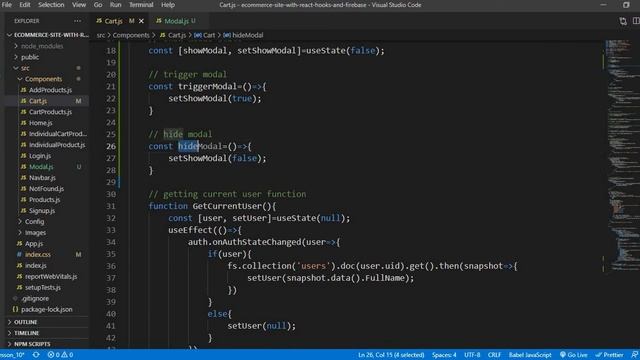Change indentation via Spaces: 4
640x360 pixels.
[444, 355]
